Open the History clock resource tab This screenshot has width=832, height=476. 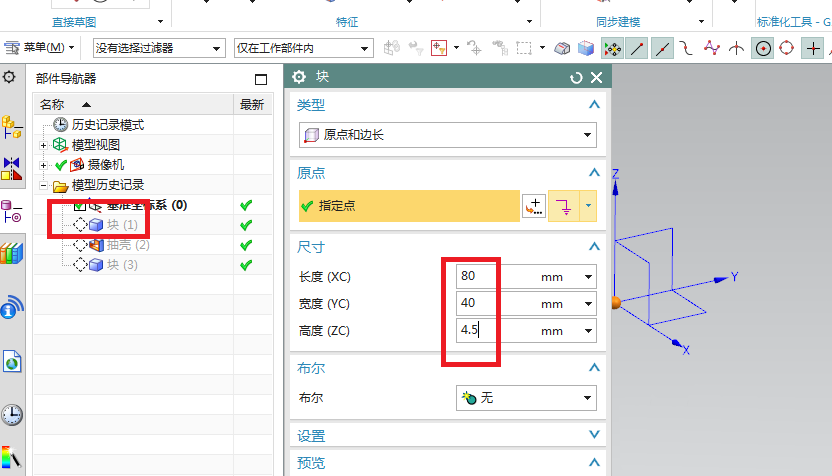(x=12, y=415)
